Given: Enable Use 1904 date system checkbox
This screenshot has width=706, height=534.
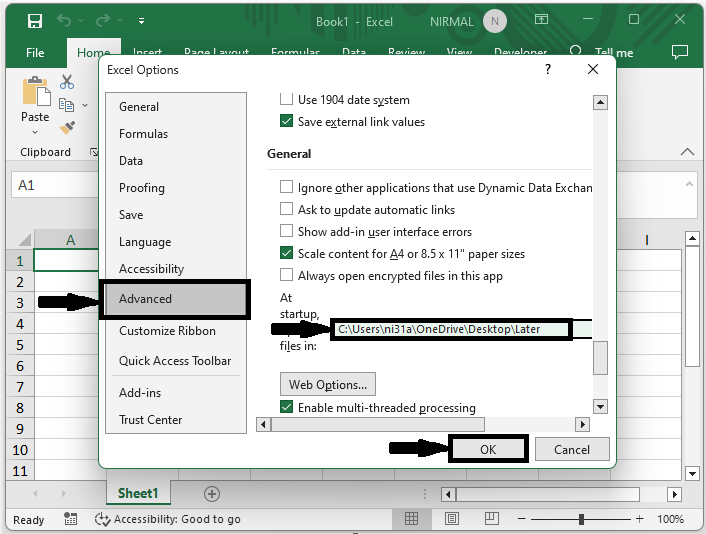Looking at the screenshot, I should 287,100.
